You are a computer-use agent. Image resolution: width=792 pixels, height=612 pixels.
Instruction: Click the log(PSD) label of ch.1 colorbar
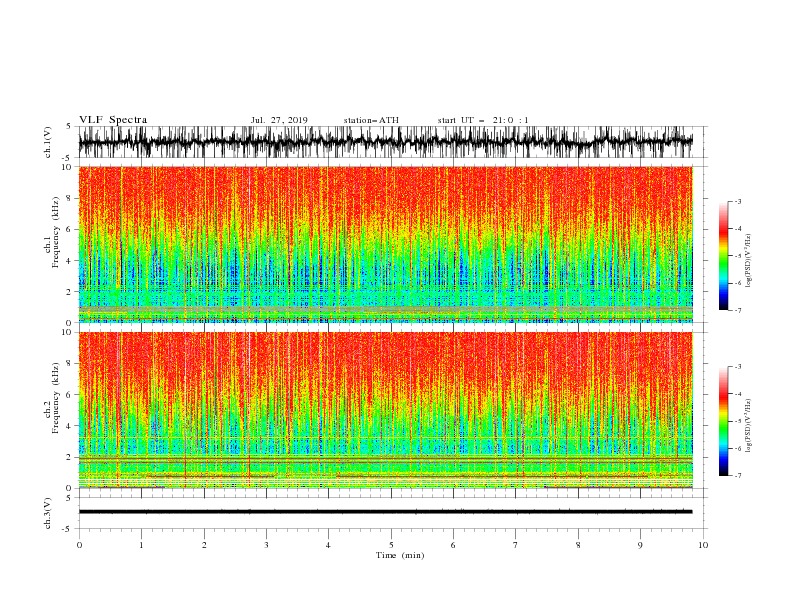tap(749, 261)
